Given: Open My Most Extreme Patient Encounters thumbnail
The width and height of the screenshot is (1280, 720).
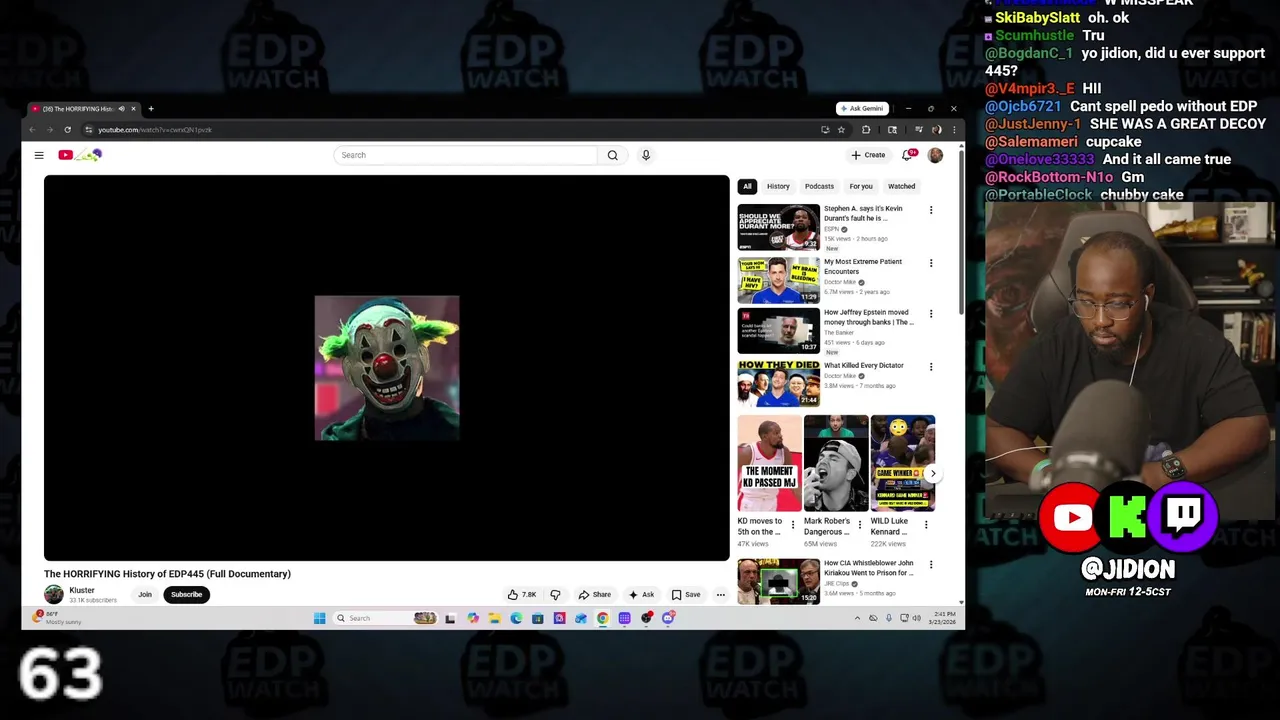Looking at the screenshot, I should (778, 280).
